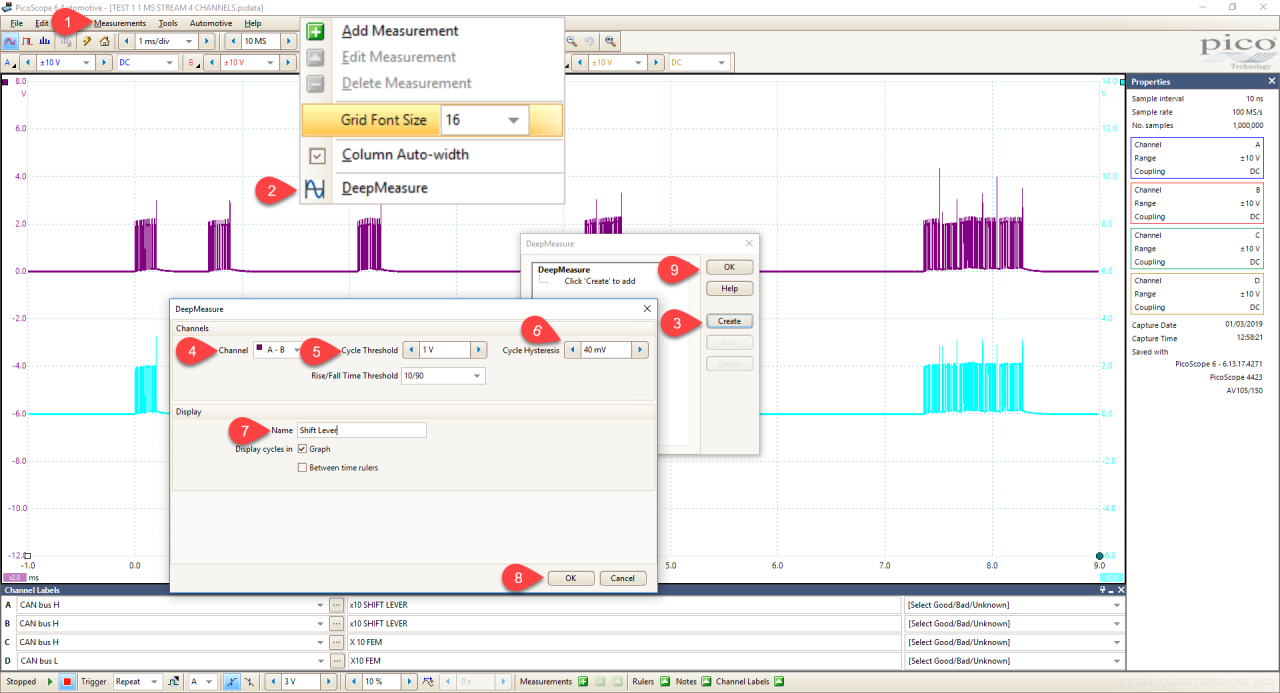Image resolution: width=1280 pixels, height=693 pixels.
Task: Click the Rulers icon in status bar
Action: point(663,682)
